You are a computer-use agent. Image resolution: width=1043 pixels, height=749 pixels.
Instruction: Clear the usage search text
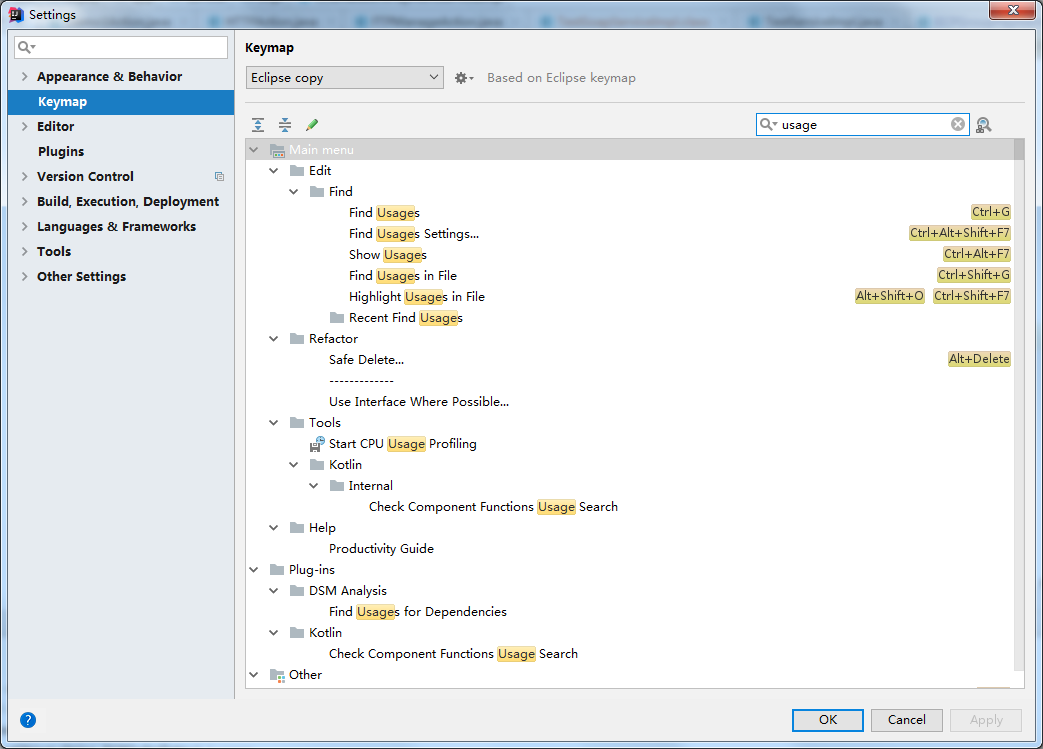[958, 124]
